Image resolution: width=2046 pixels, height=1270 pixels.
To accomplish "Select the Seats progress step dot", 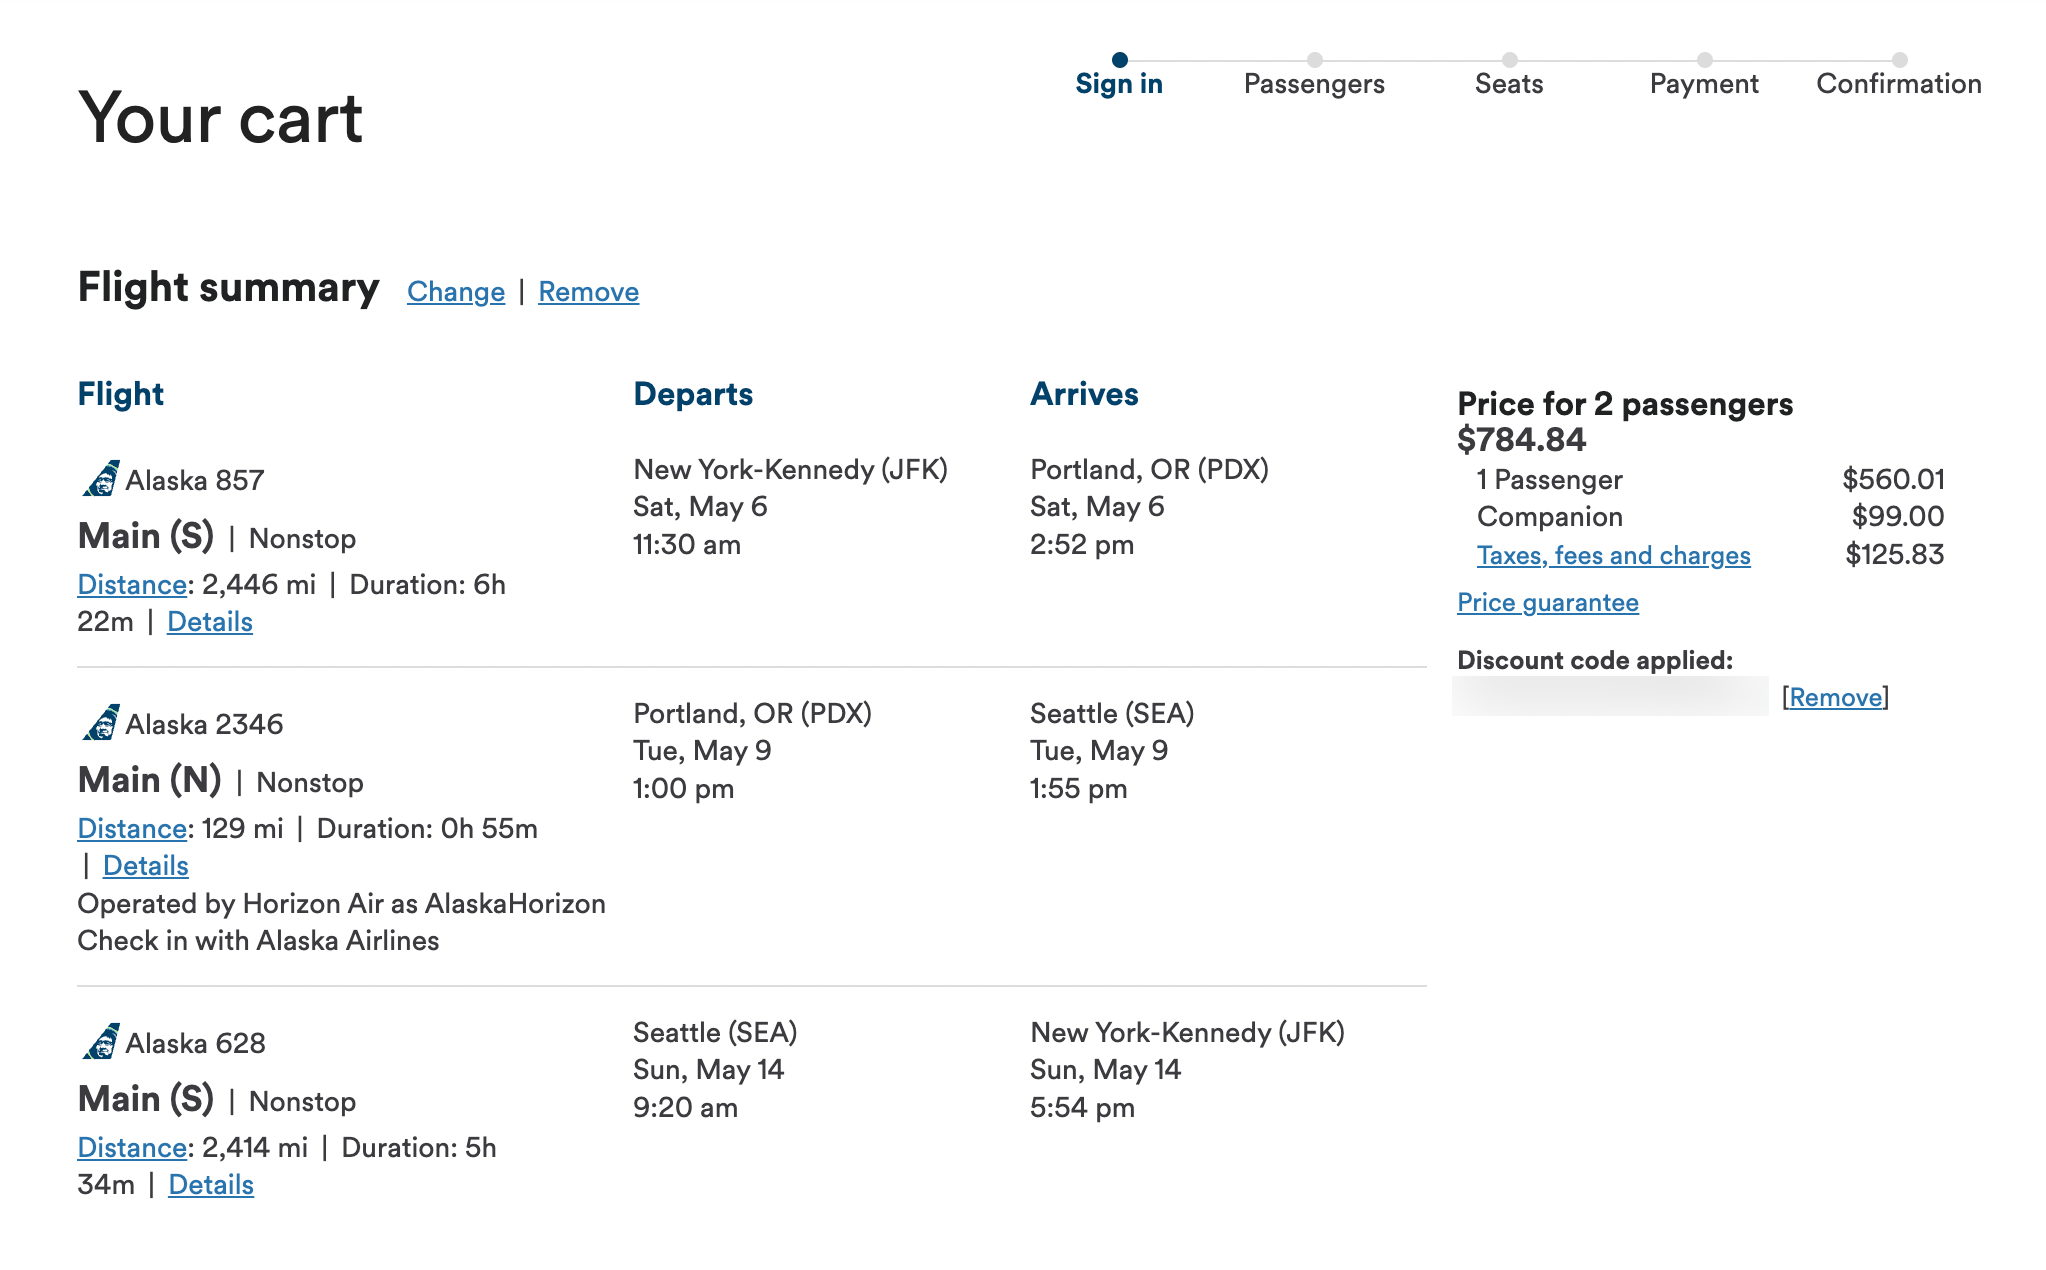I will coord(1509,60).
